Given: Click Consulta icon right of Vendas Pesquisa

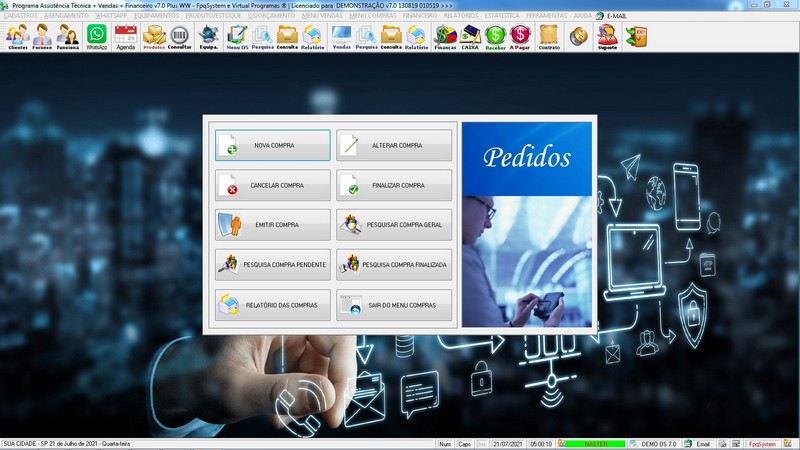Looking at the screenshot, I should pyautogui.click(x=391, y=37).
